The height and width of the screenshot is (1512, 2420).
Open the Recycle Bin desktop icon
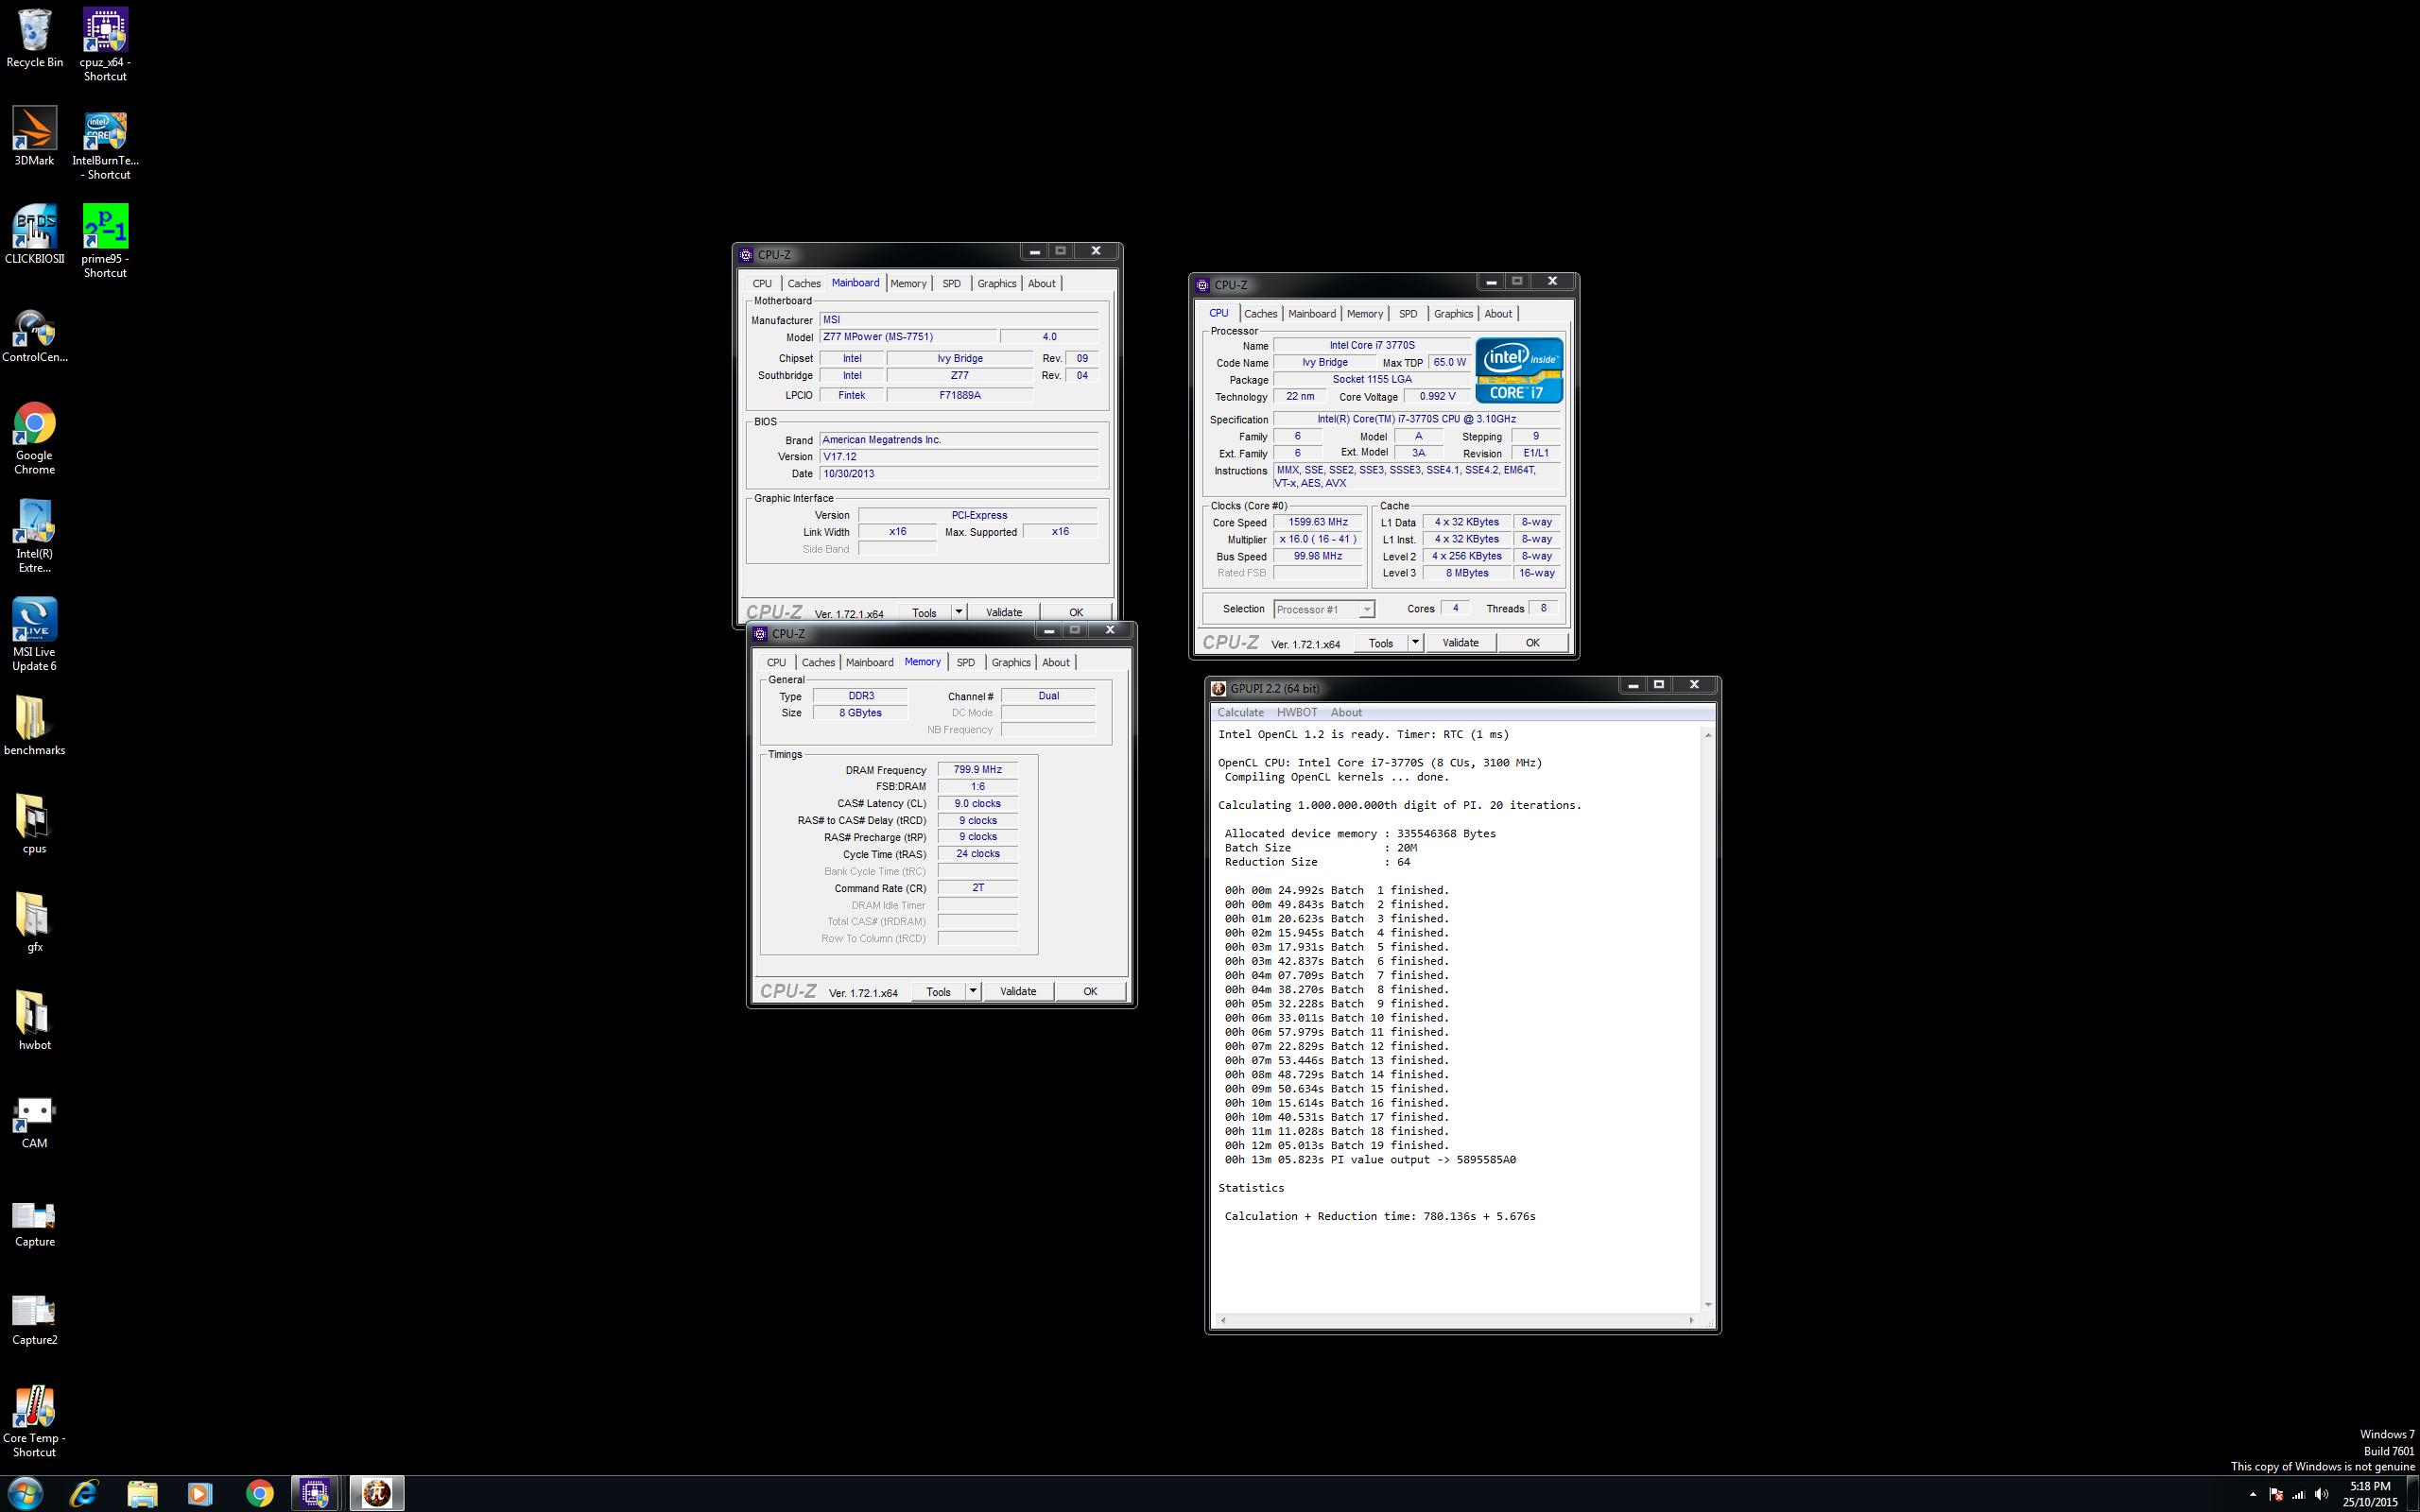[x=34, y=39]
